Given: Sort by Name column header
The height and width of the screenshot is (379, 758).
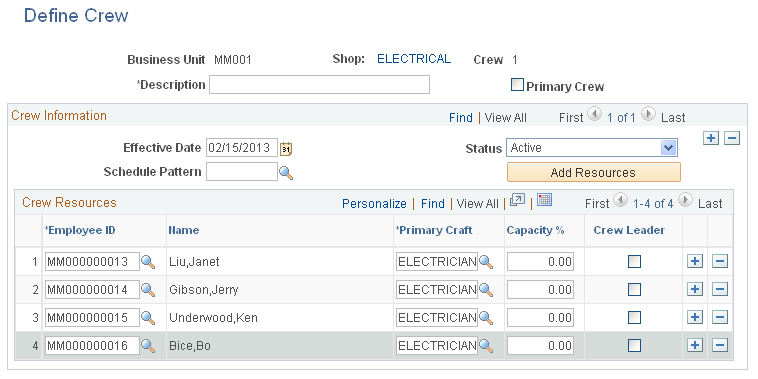Looking at the screenshot, I should click(183, 231).
